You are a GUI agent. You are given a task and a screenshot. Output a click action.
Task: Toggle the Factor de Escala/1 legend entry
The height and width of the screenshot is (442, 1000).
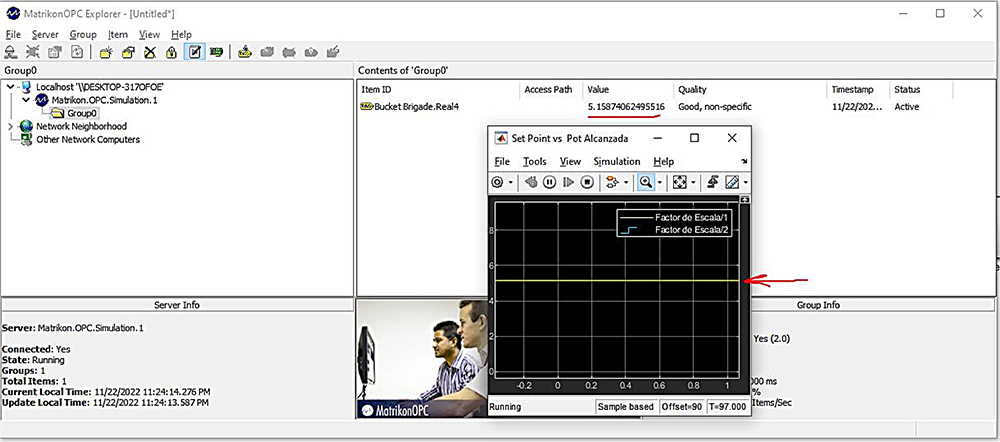[x=675, y=217]
